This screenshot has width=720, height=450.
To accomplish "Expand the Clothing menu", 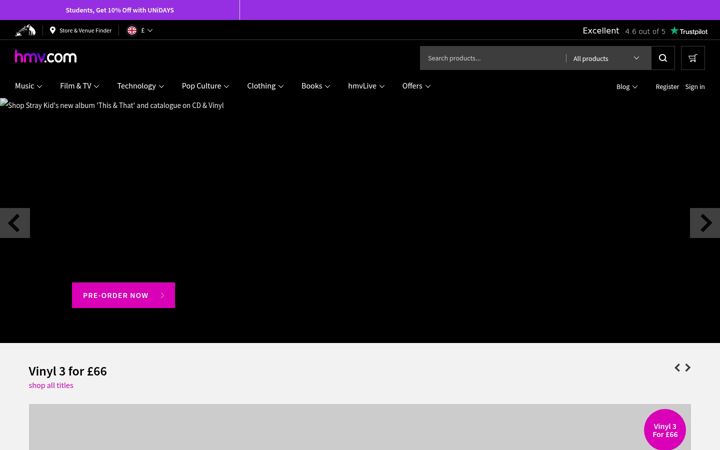I will 265,86.
